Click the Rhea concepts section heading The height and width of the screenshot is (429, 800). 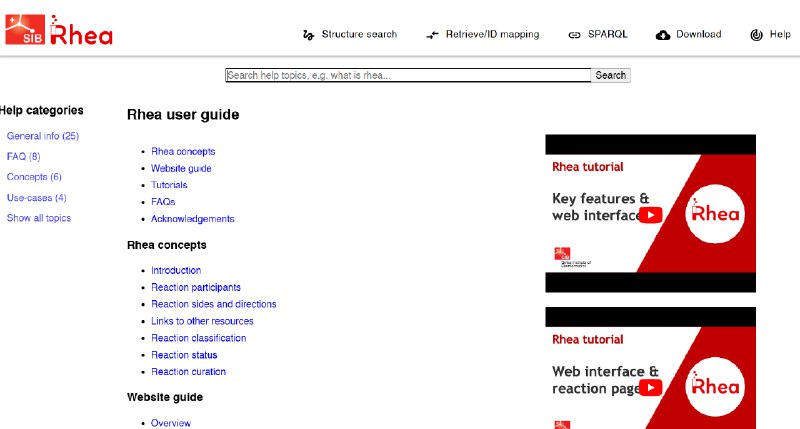(167, 245)
